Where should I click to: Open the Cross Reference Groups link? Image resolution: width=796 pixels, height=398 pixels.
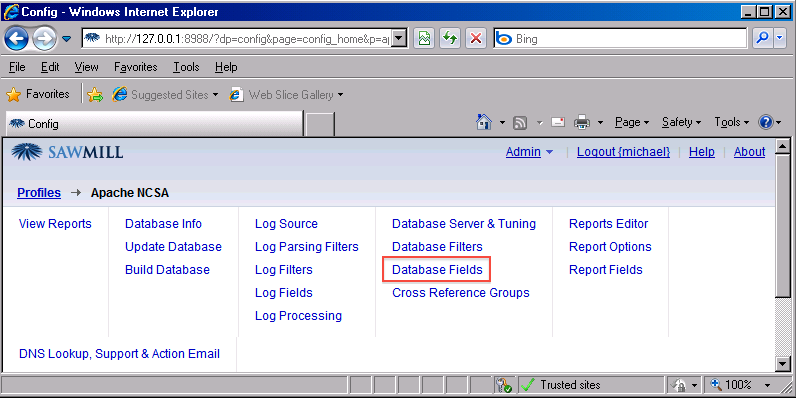461,293
